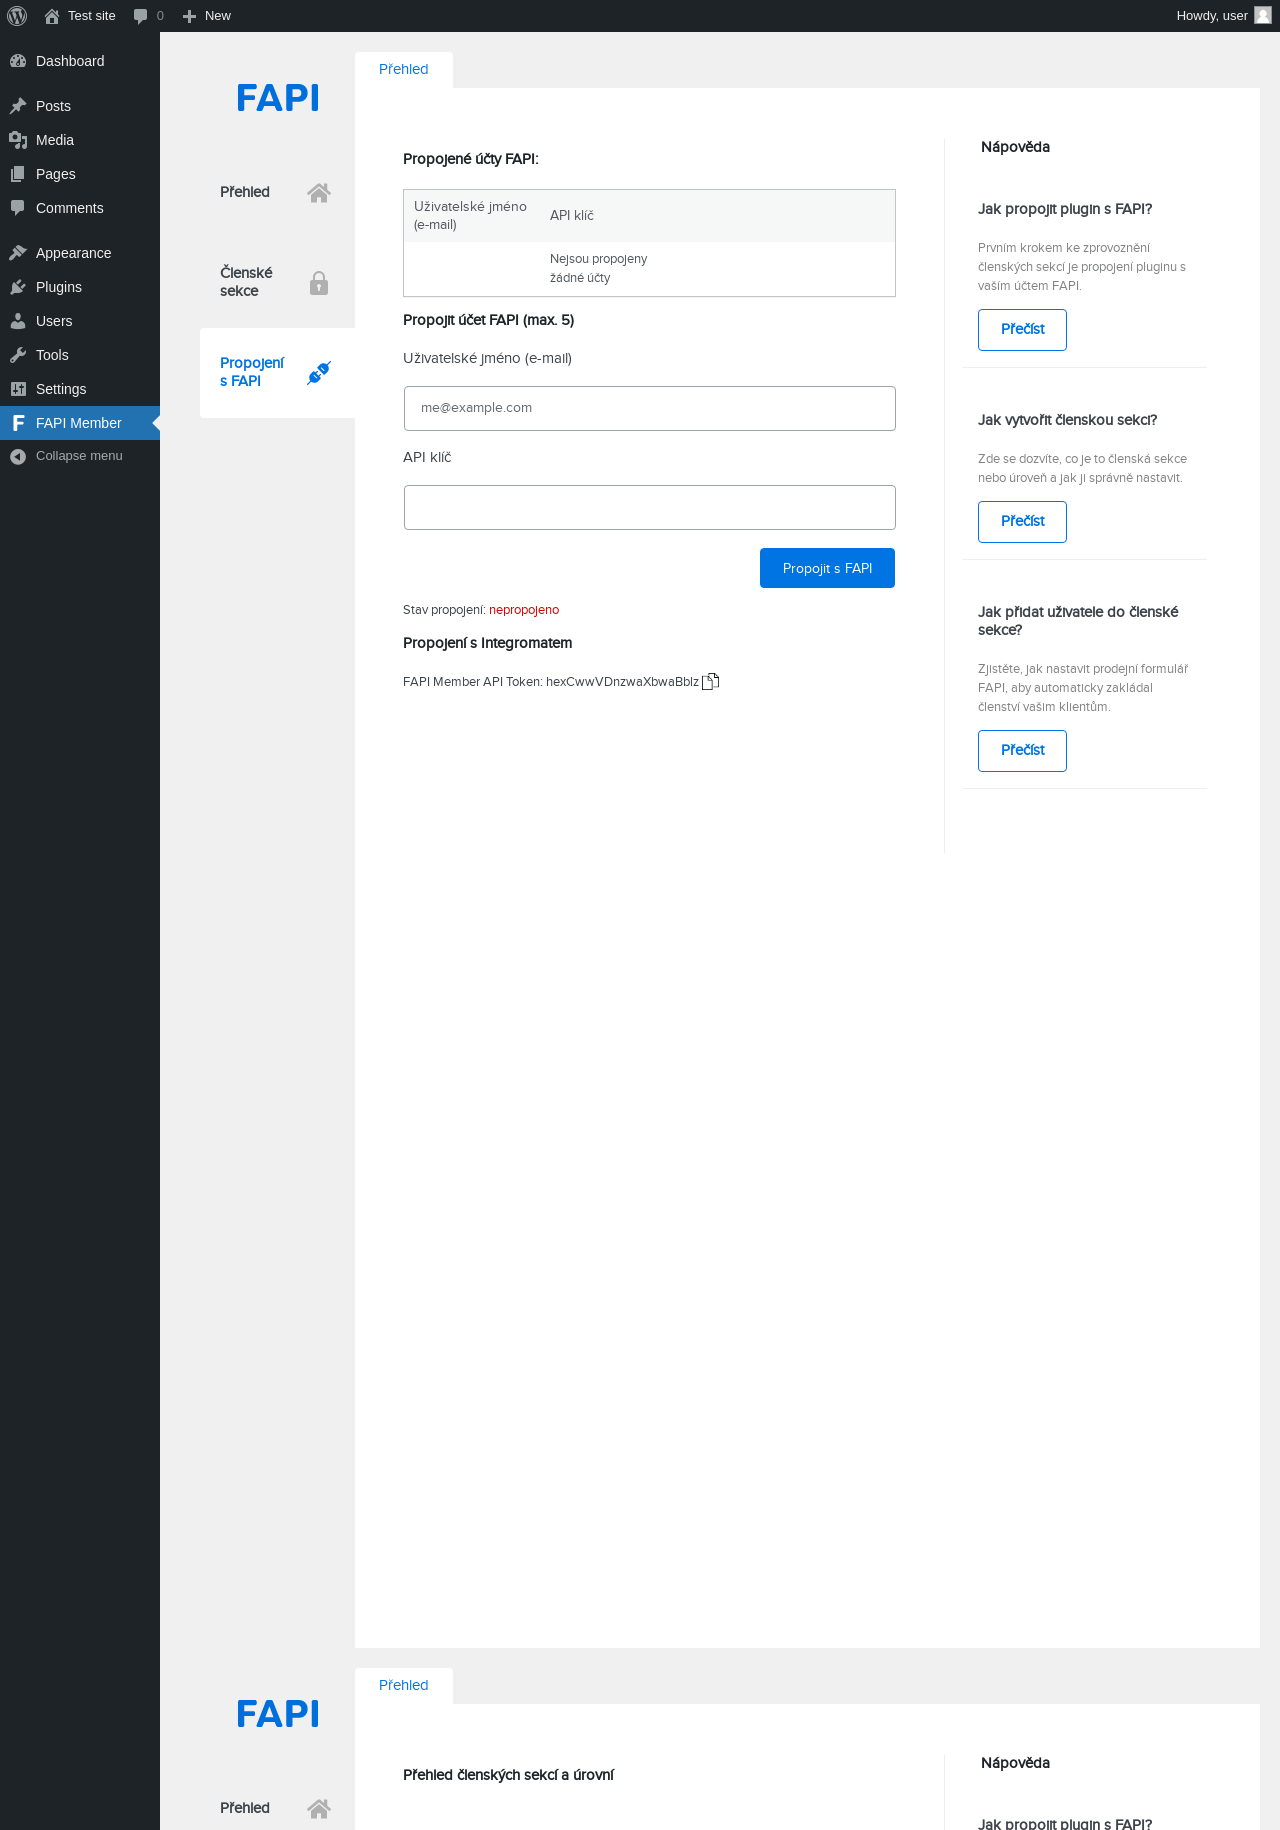This screenshot has width=1280, height=1830.
Task: Click the 'Nejsou propojeny žádné účty' table cell
Action: click(x=599, y=268)
